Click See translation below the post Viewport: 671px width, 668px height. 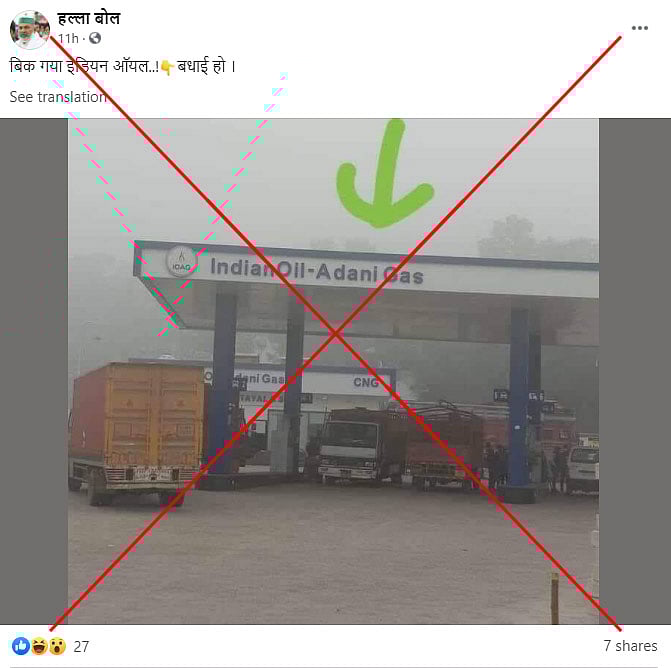click(x=58, y=97)
